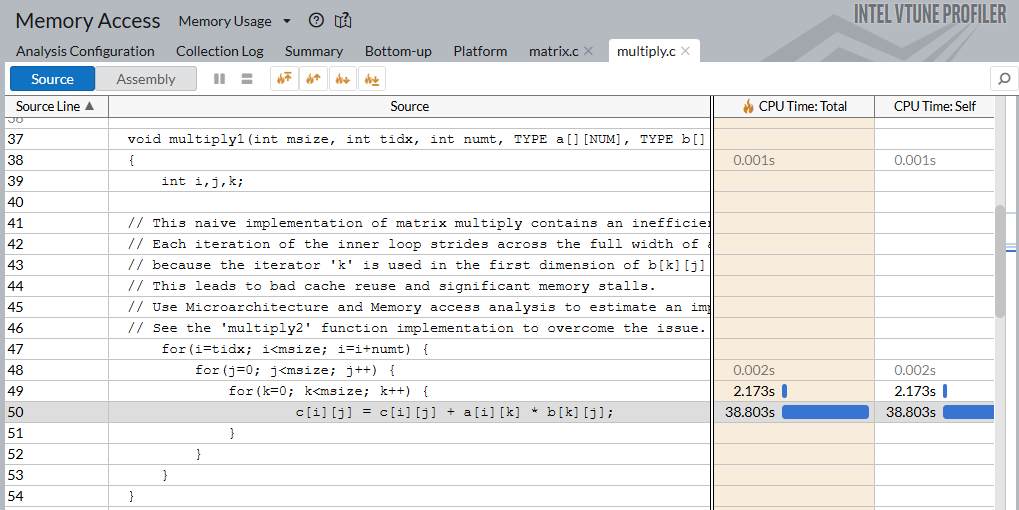Image resolution: width=1019 pixels, height=510 pixels.
Task: Go to the next smaller hotspot
Action: (x=342, y=79)
